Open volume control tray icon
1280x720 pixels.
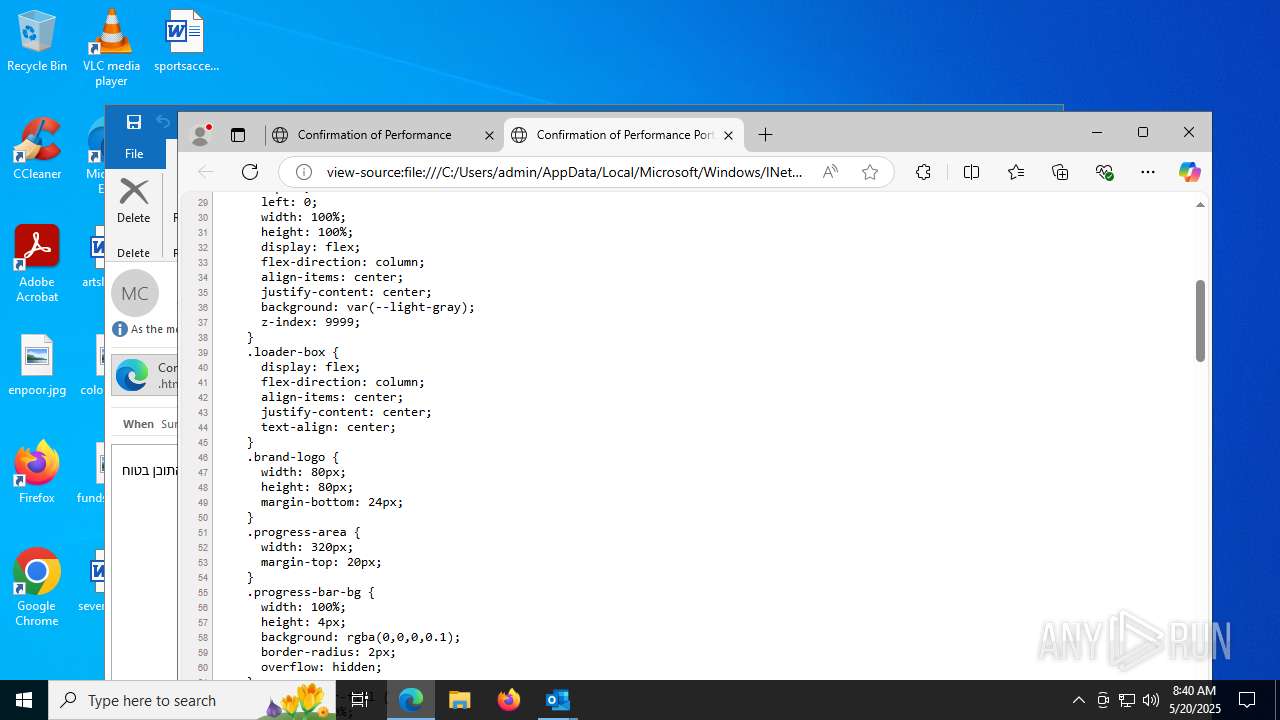coord(1151,700)
